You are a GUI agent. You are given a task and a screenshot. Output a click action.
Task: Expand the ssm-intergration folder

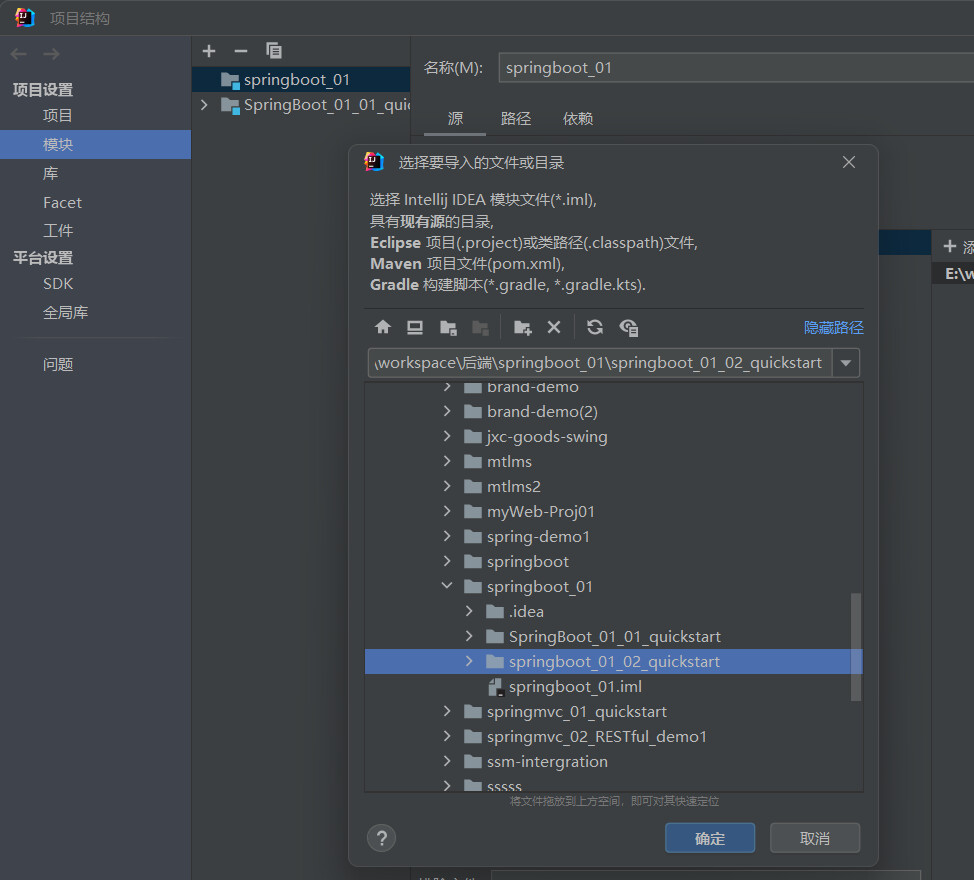[447, 761]
